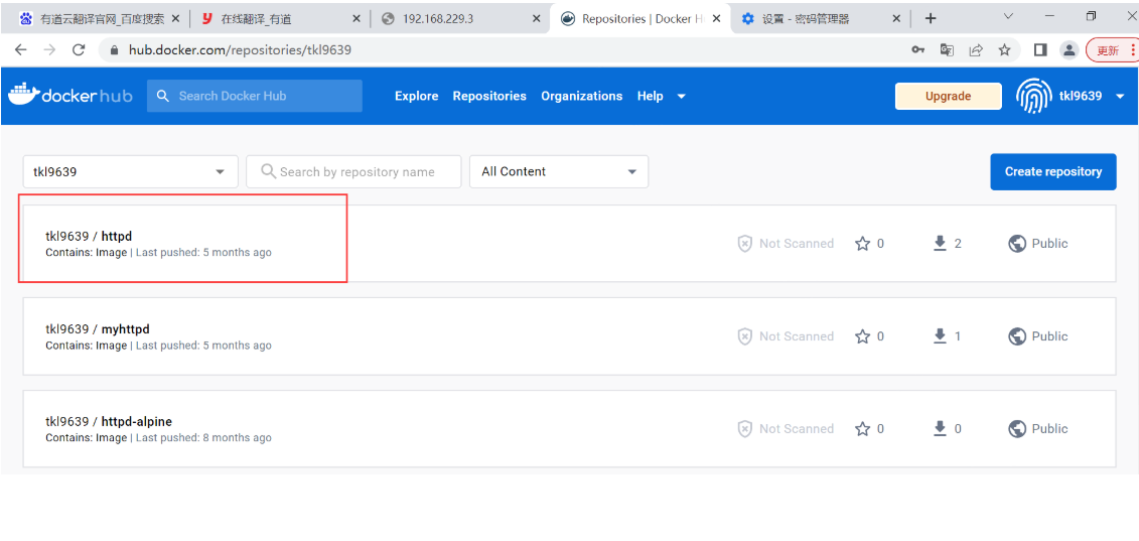
Task: Click the browser profile avatar icon
Action: coord(1069,50)
